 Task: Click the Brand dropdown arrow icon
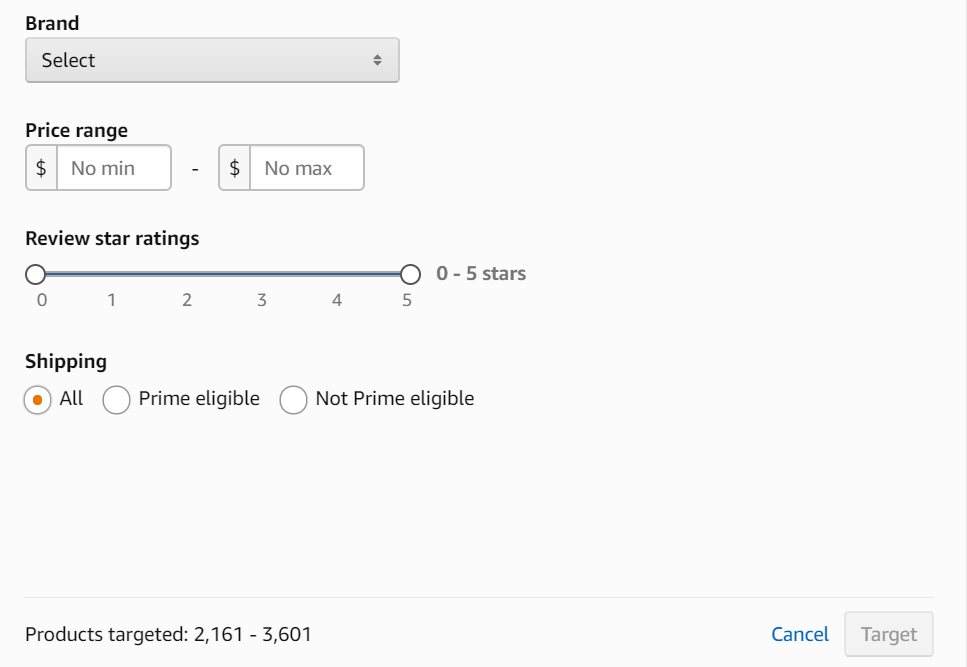pos(377,60)
